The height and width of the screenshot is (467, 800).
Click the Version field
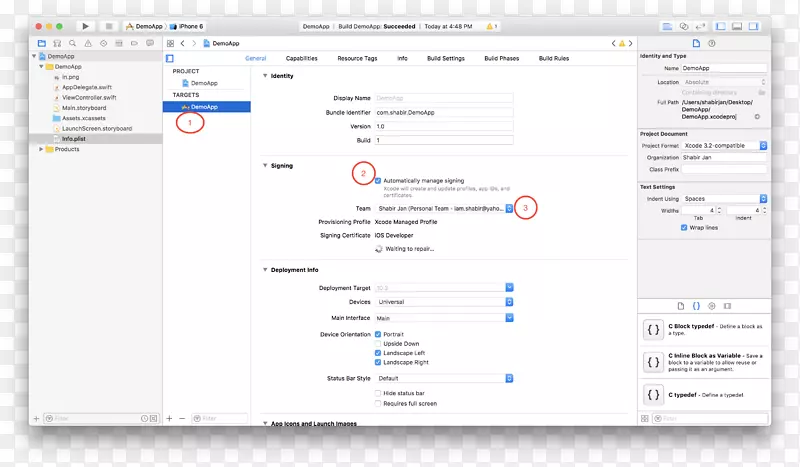444,126
